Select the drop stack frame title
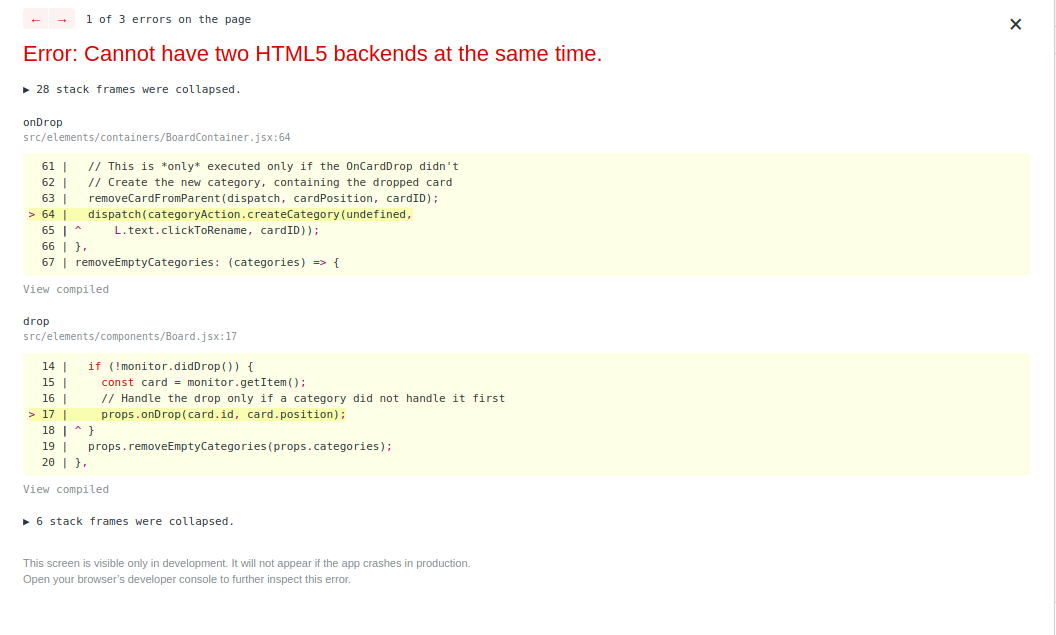This screenshot has height=635, width=1056. (x=35, y=321)
